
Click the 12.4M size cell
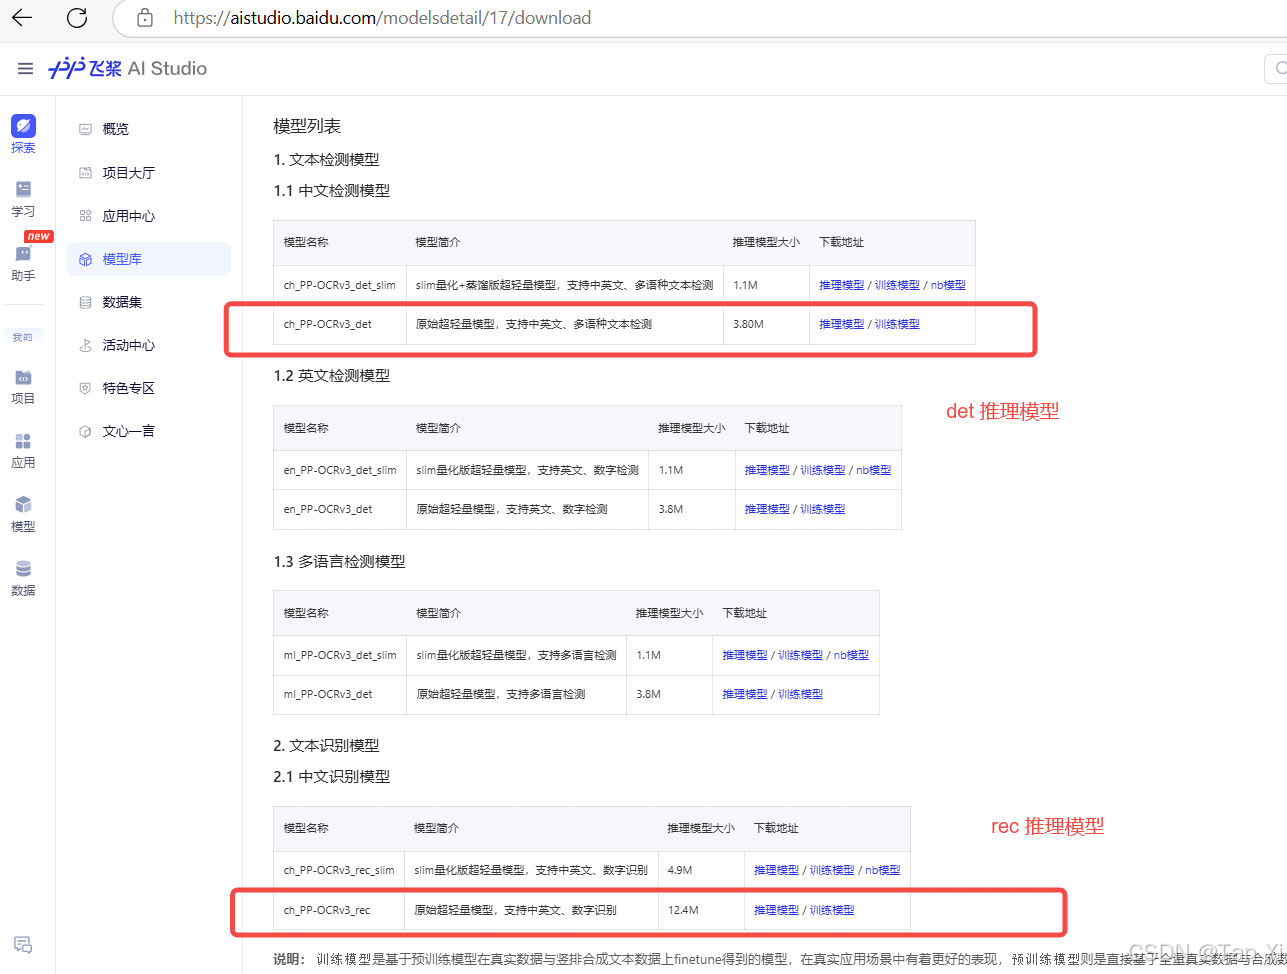click(701, 910)
